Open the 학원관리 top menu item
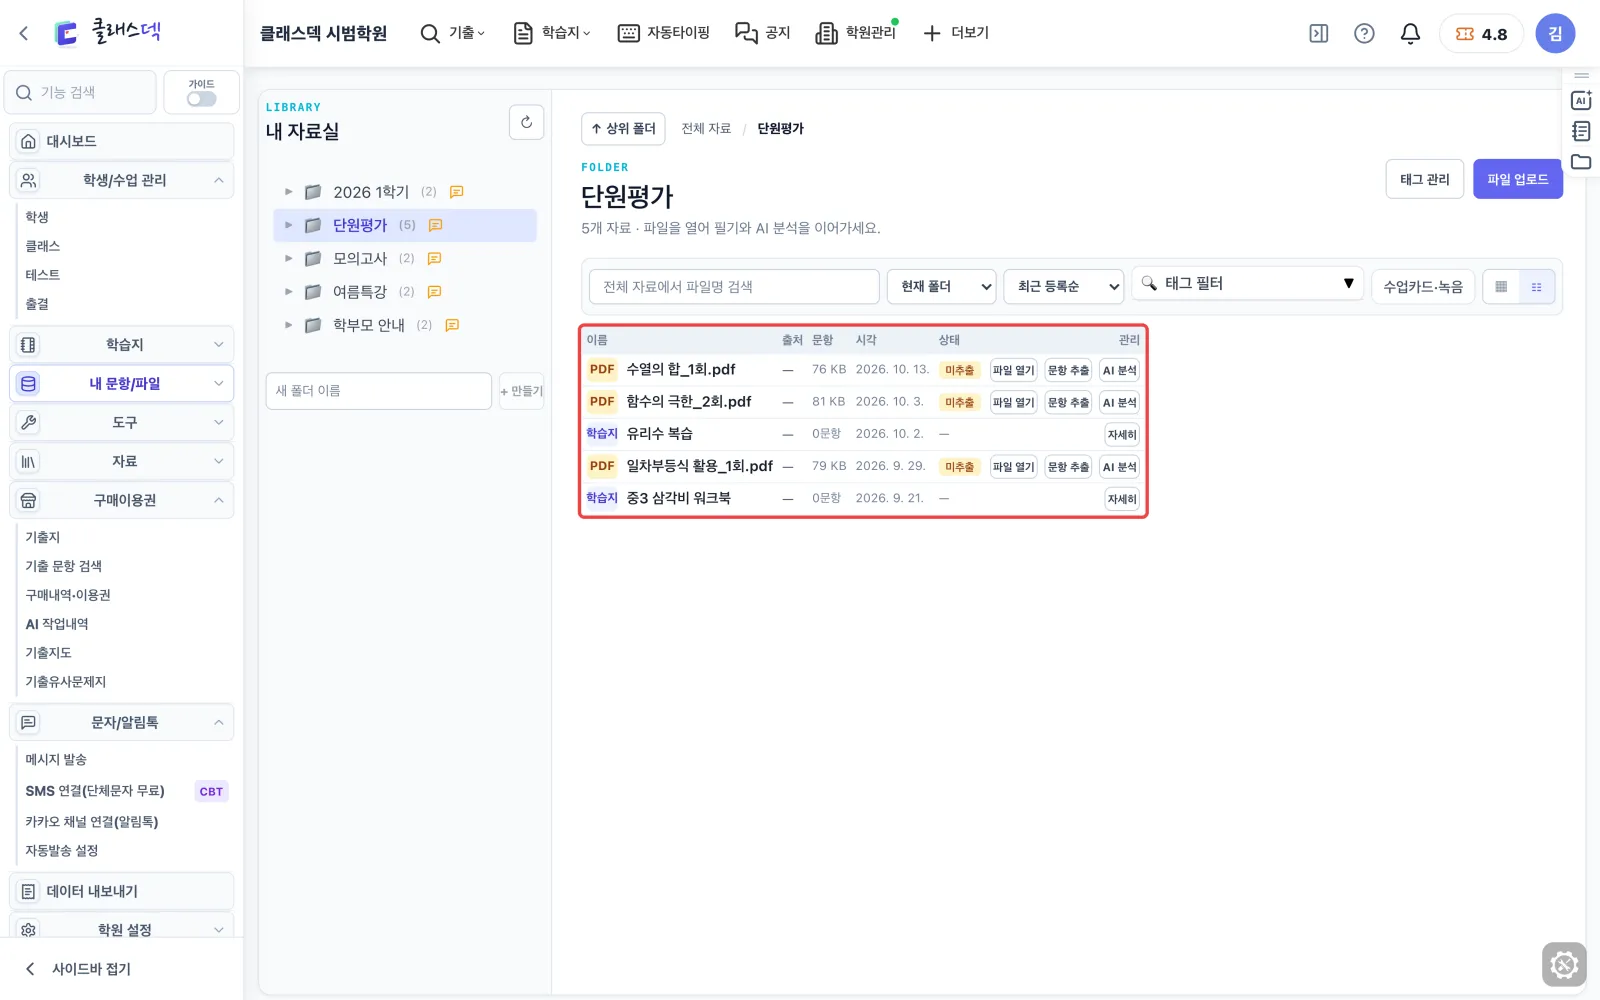Image resolution: width=1600 pixels, height=1000 pixels. coord(856,34)
